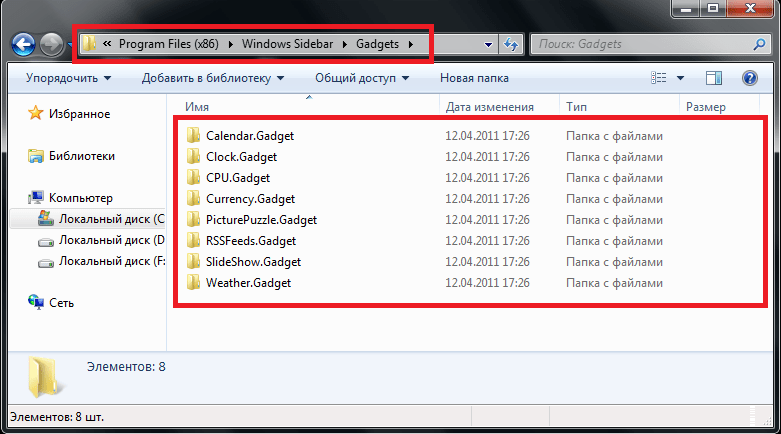Click the Computer icon in sidebar

tap(35, 197)
